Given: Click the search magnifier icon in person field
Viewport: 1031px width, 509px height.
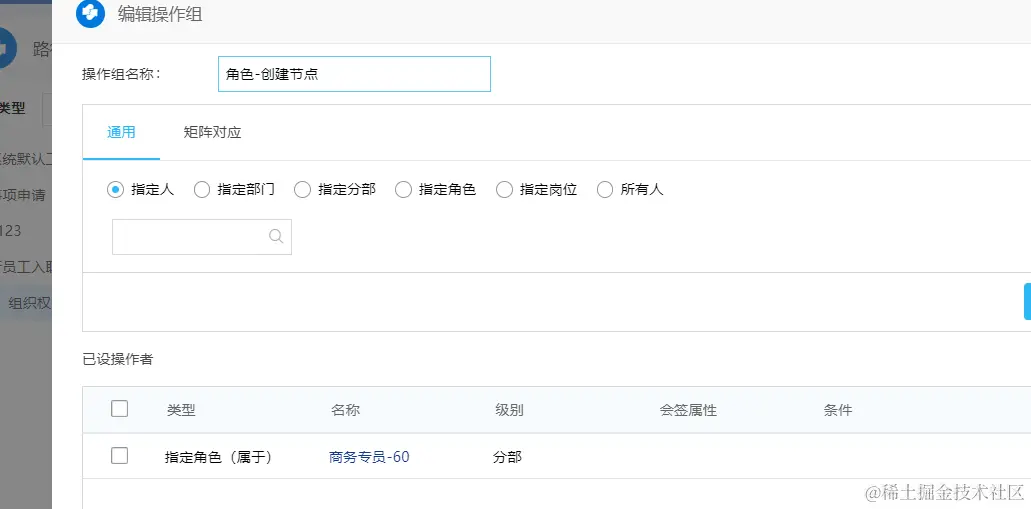Looking at the screenshot, I should pyautogui.click(x=276, y=236).
